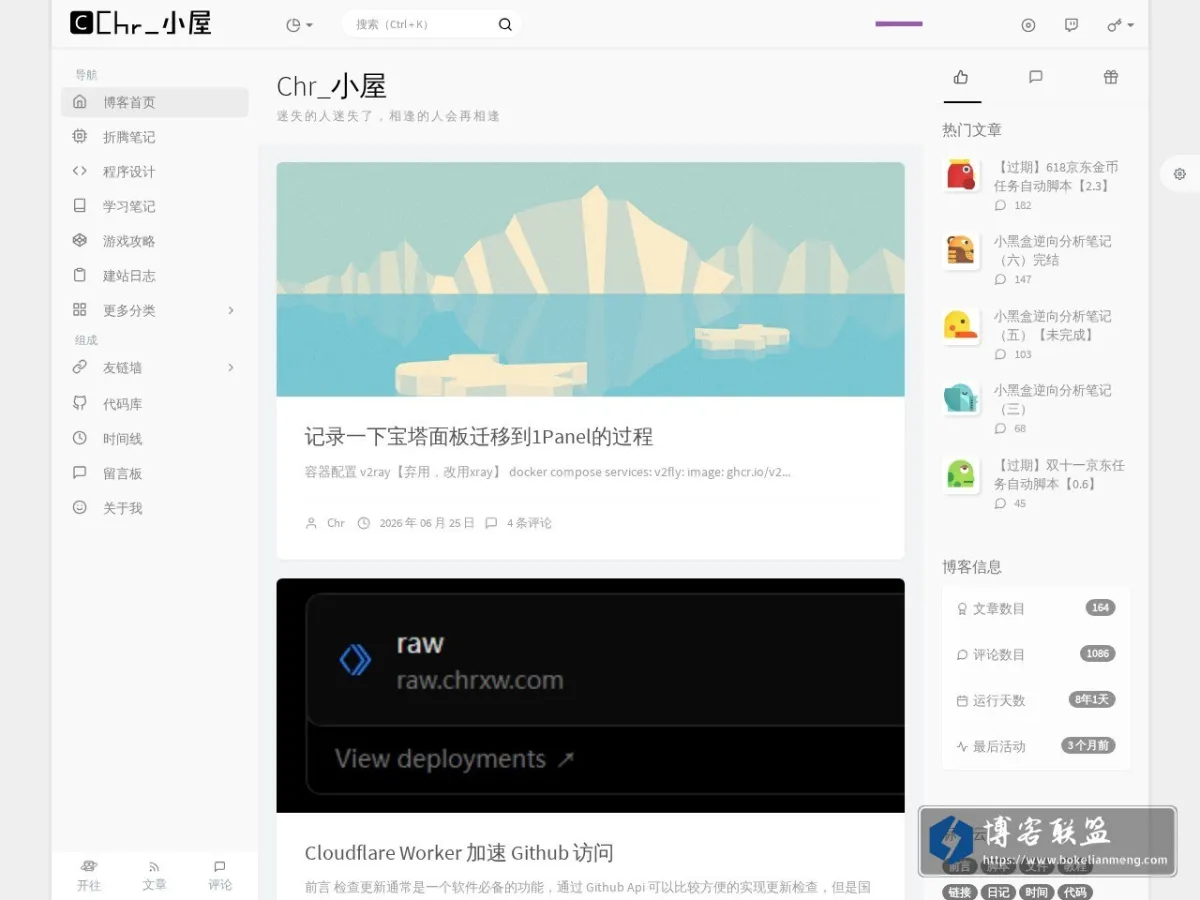
Task: Click the teal elephant avatar thumbnail
Action: click(961, 399)
